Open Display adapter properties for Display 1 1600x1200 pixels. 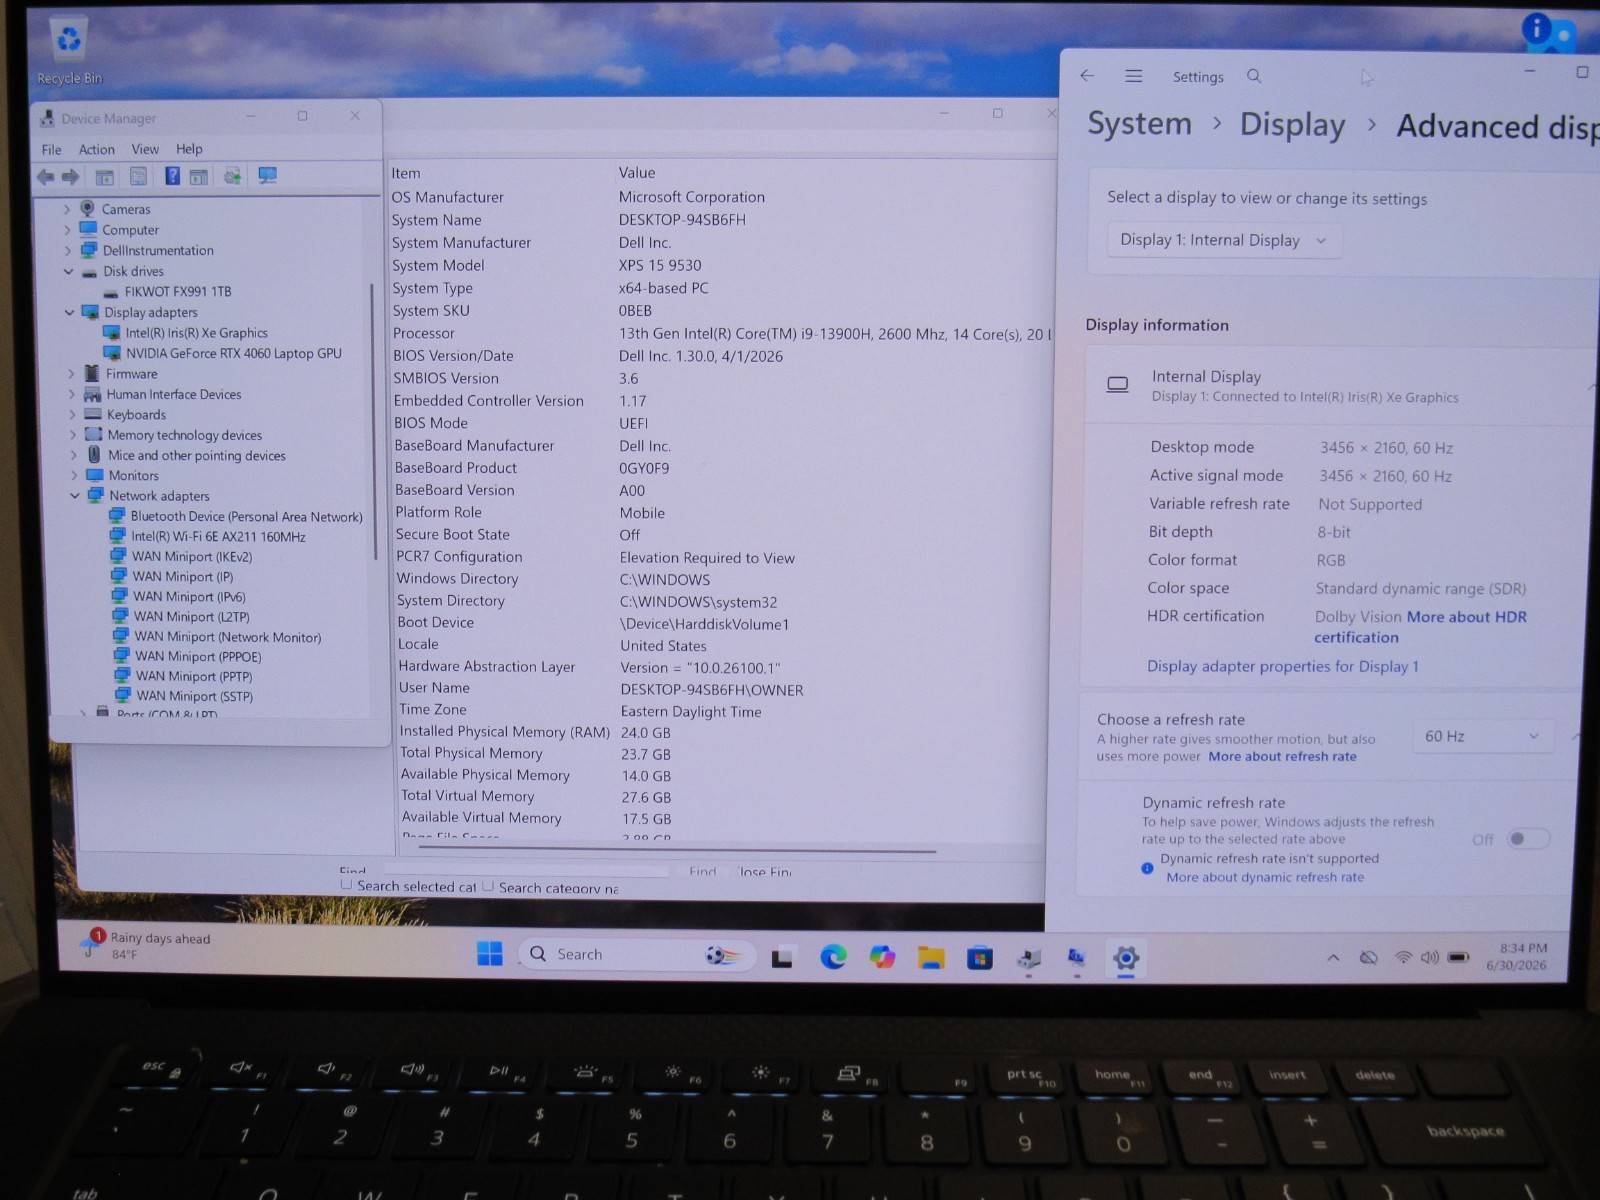click(1283, 666)
